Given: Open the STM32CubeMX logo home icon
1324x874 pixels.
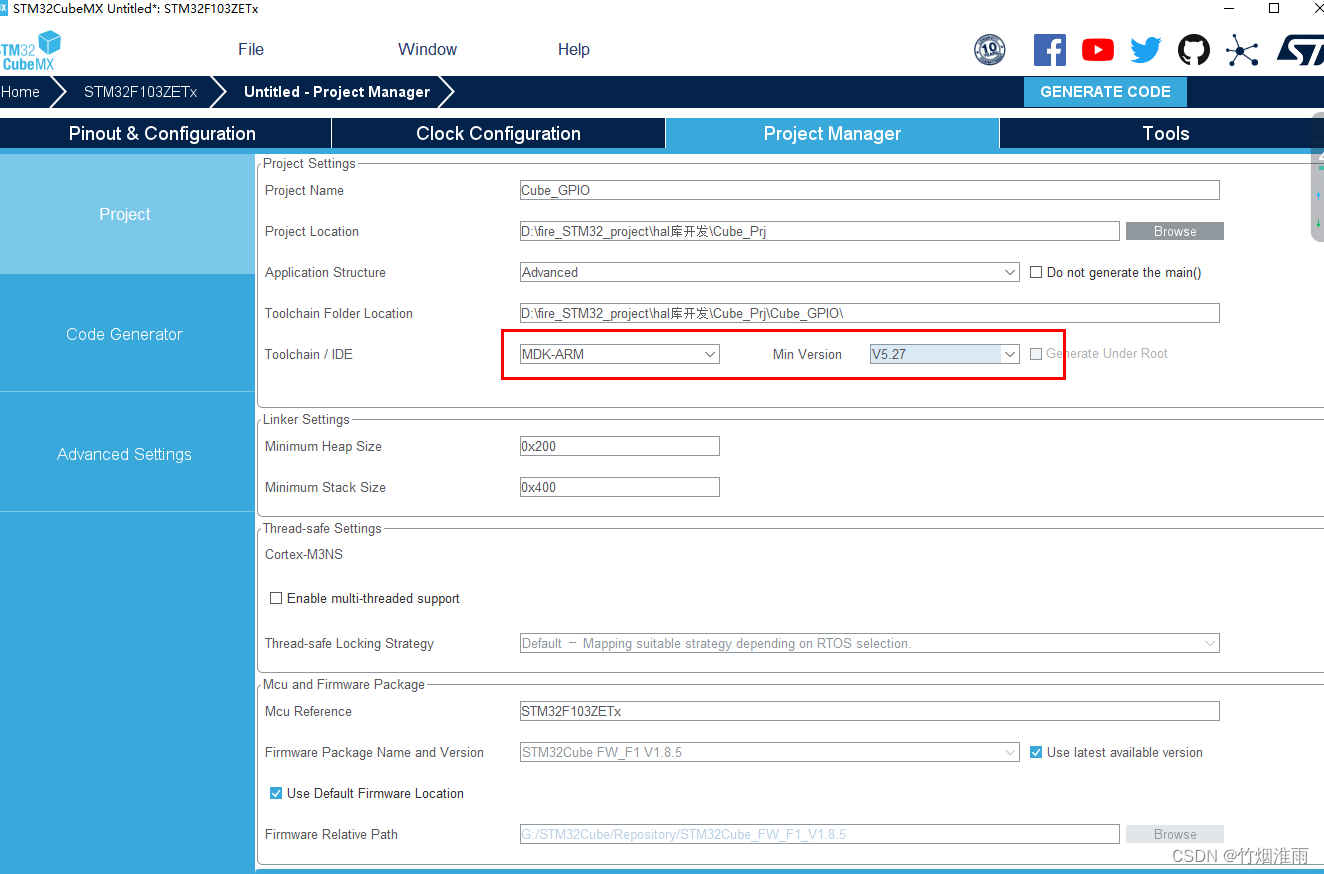Looking at the screenshot, I should pyautogui.click(x=30, y=50).
